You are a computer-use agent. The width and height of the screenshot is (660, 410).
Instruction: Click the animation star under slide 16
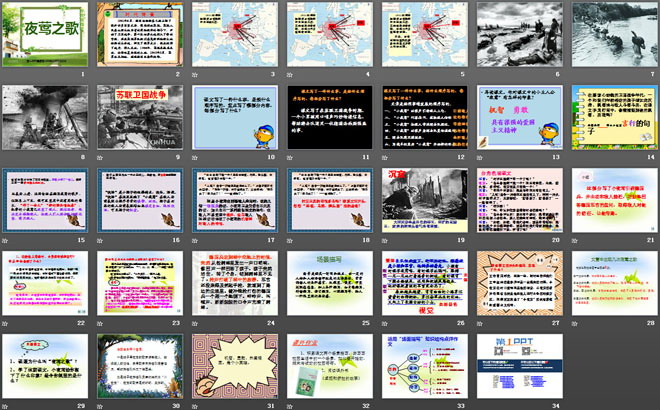[100, 241]
